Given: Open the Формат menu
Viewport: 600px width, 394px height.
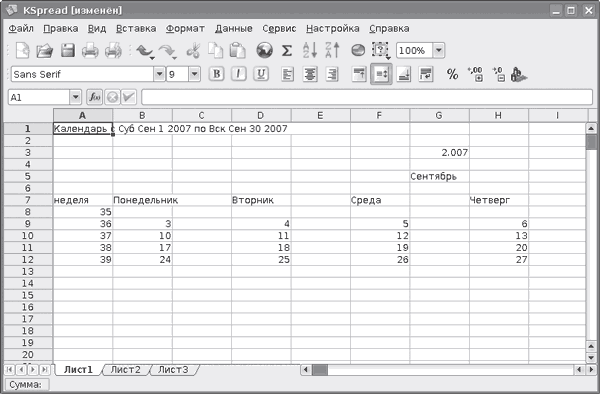Looking at the screenshot, I should [185, 29].
